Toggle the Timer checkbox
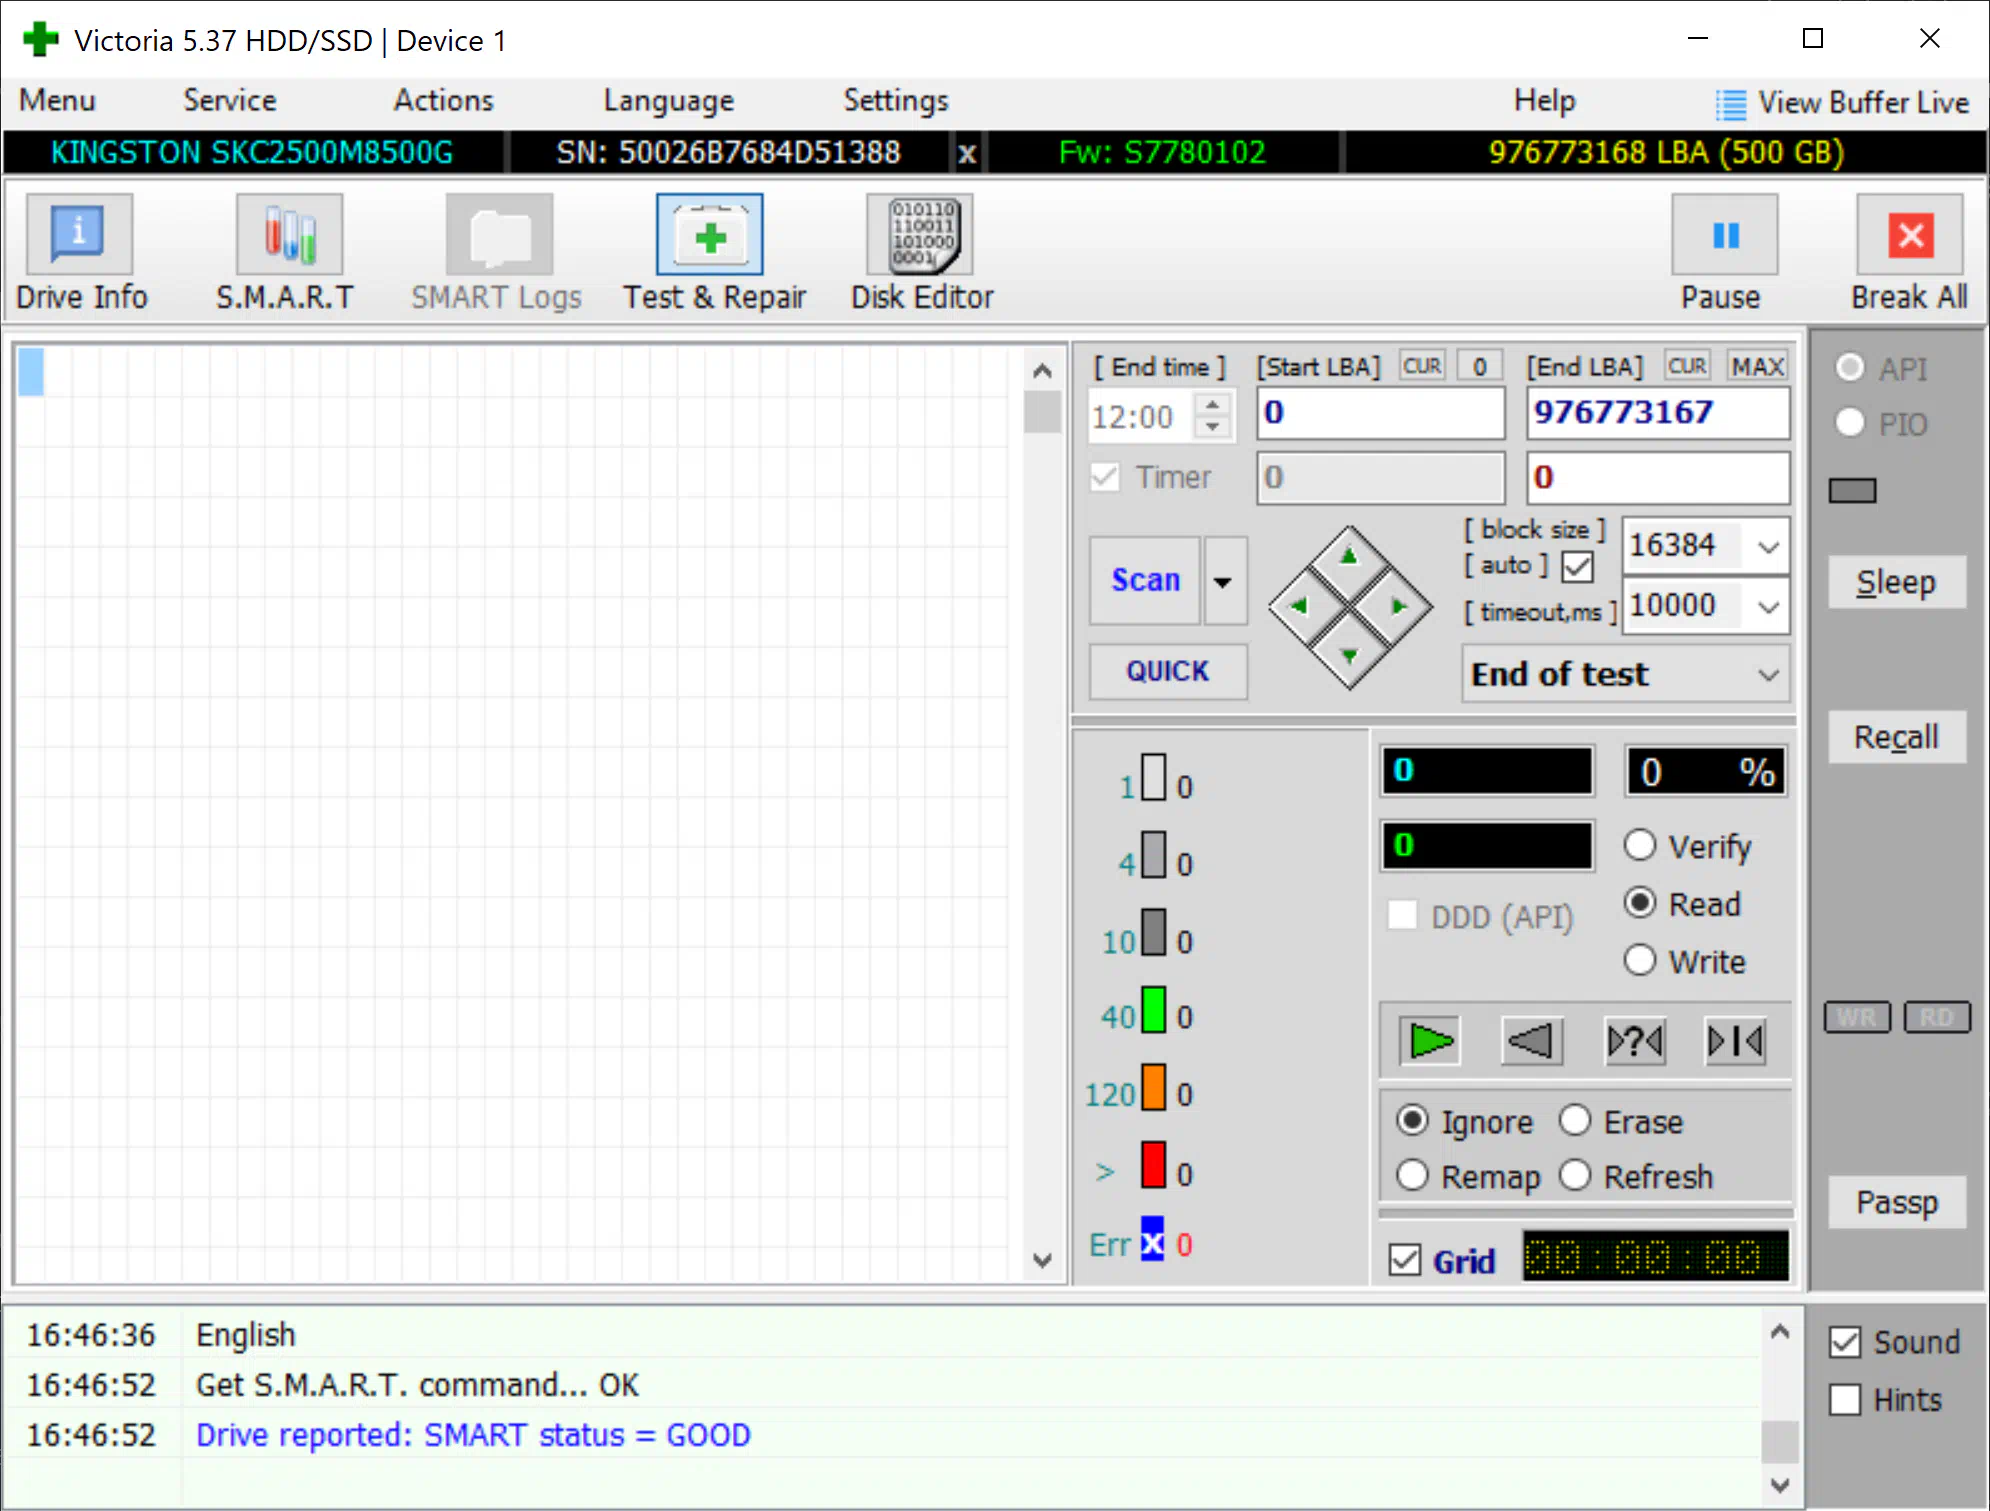 point(1105,477)
